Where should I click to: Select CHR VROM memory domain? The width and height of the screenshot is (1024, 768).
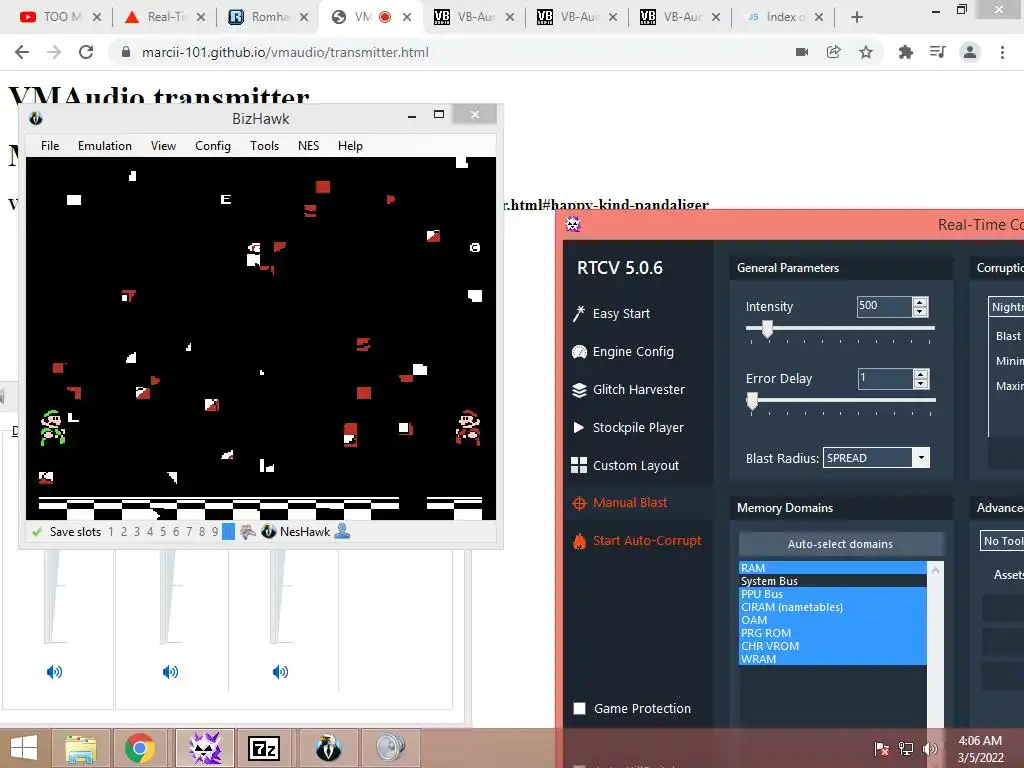(x=833, y=647)
